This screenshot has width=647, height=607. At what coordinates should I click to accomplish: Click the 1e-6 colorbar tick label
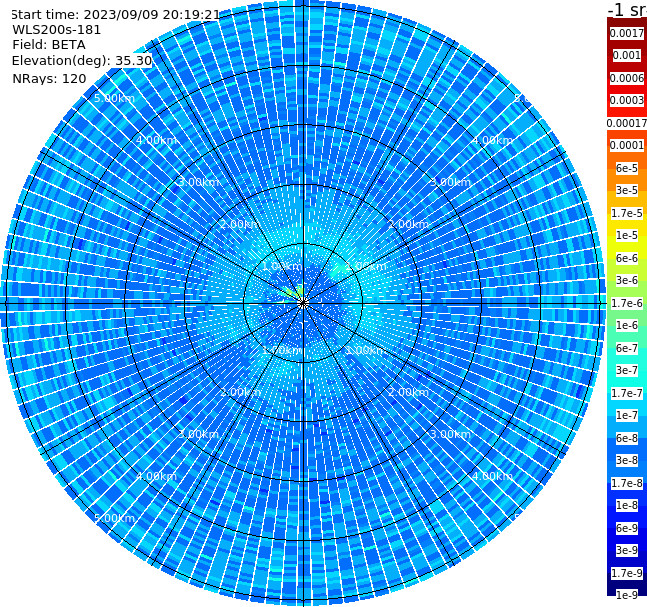pos(627,325)
